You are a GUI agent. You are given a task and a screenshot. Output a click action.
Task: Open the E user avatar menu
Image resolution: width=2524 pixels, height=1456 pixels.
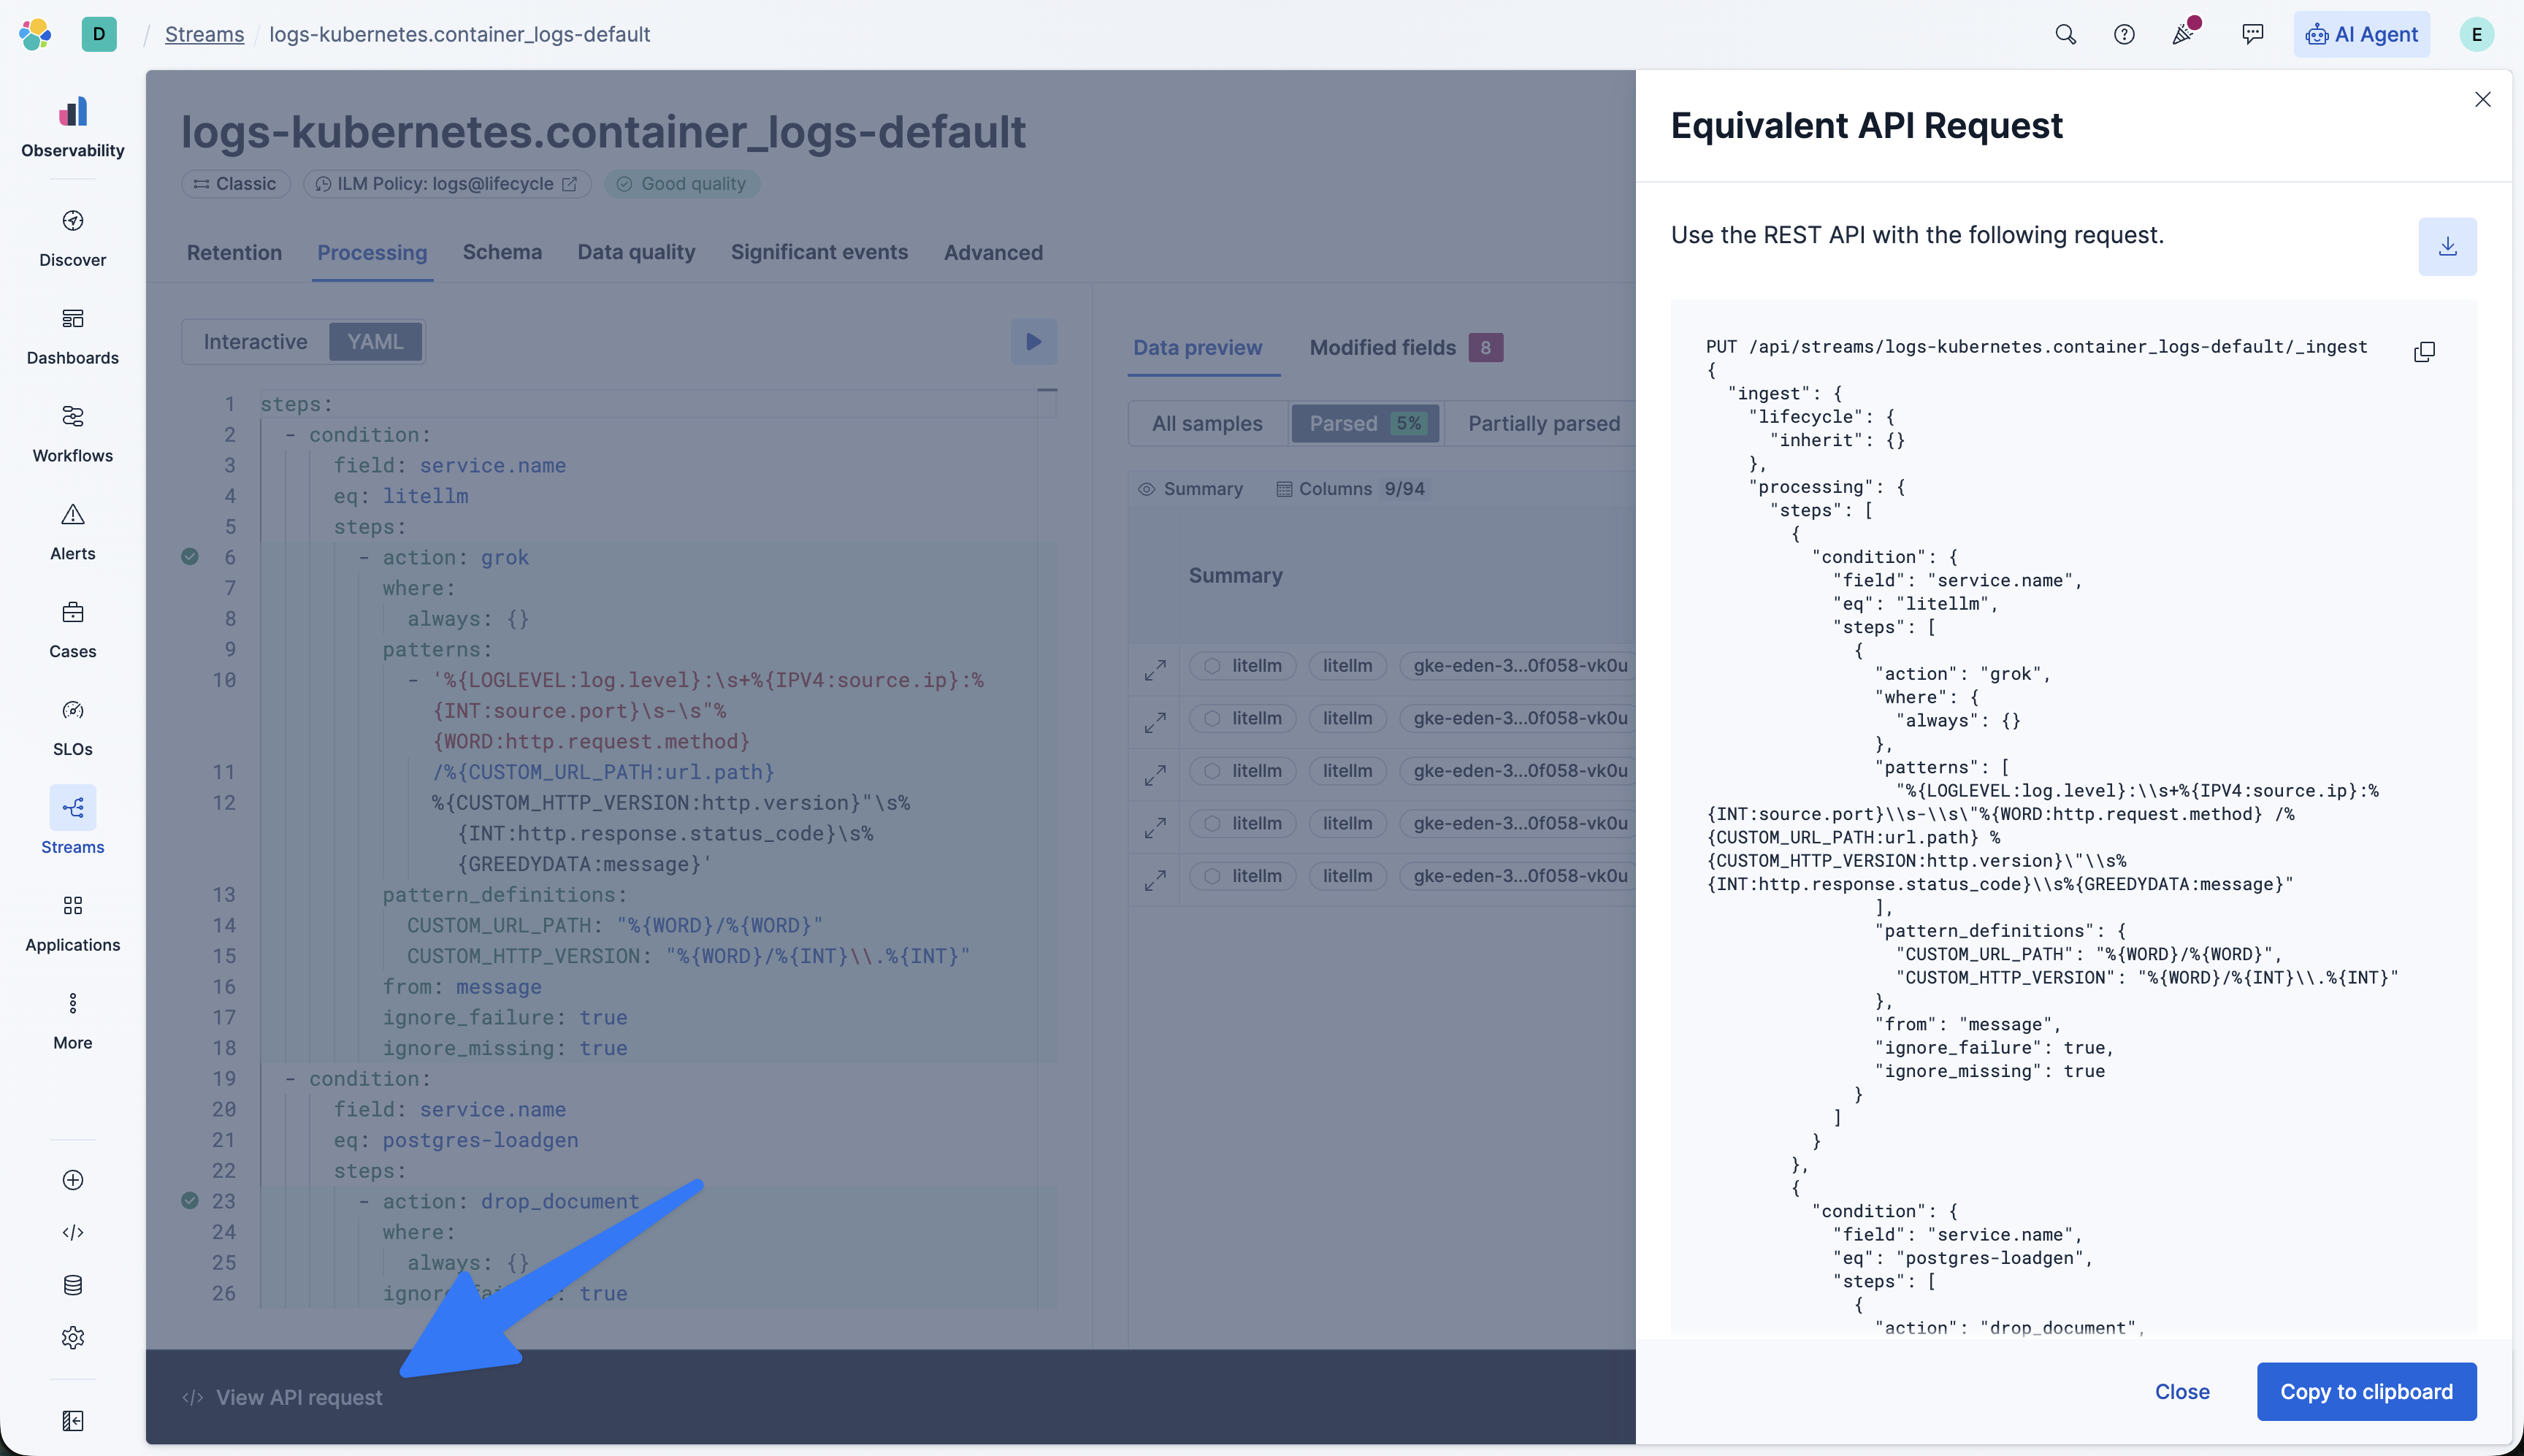[2476, 34]
